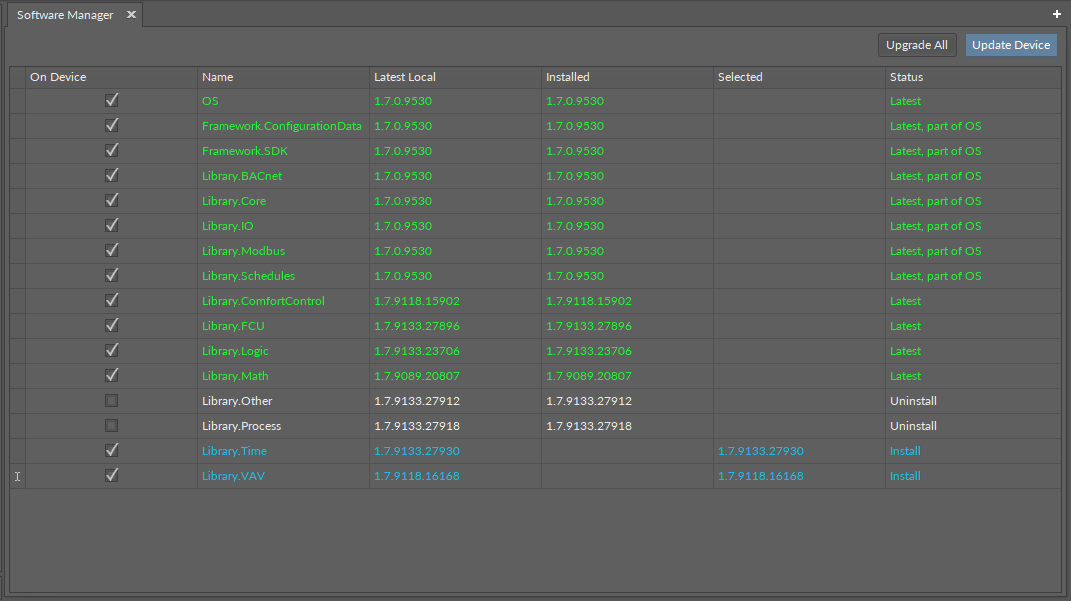Toggle the Library.BACnet On Device checkbox
The image size is (1071, 601).
[112, 176]
